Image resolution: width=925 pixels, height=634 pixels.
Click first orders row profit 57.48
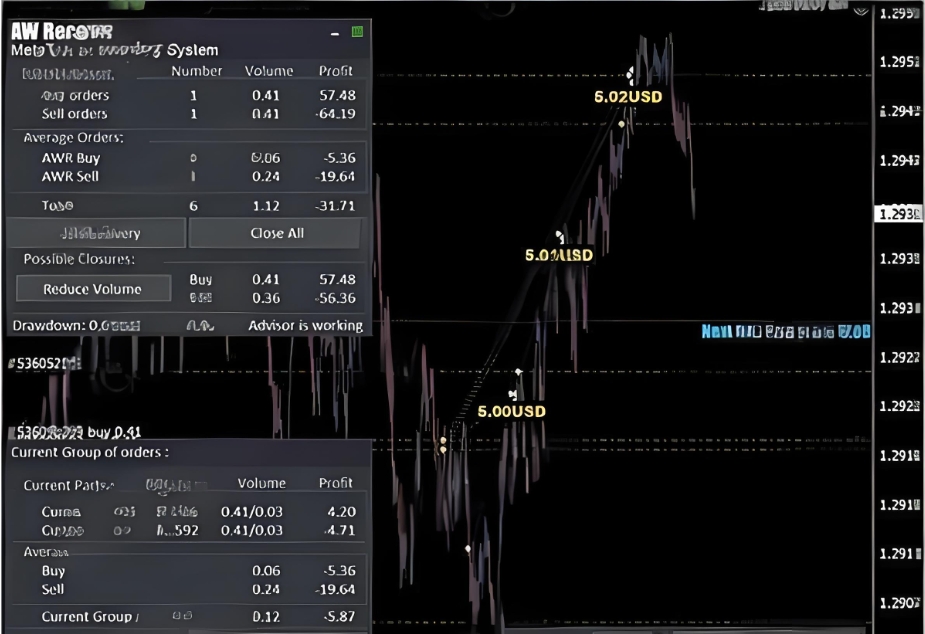[x=337, y=95]
